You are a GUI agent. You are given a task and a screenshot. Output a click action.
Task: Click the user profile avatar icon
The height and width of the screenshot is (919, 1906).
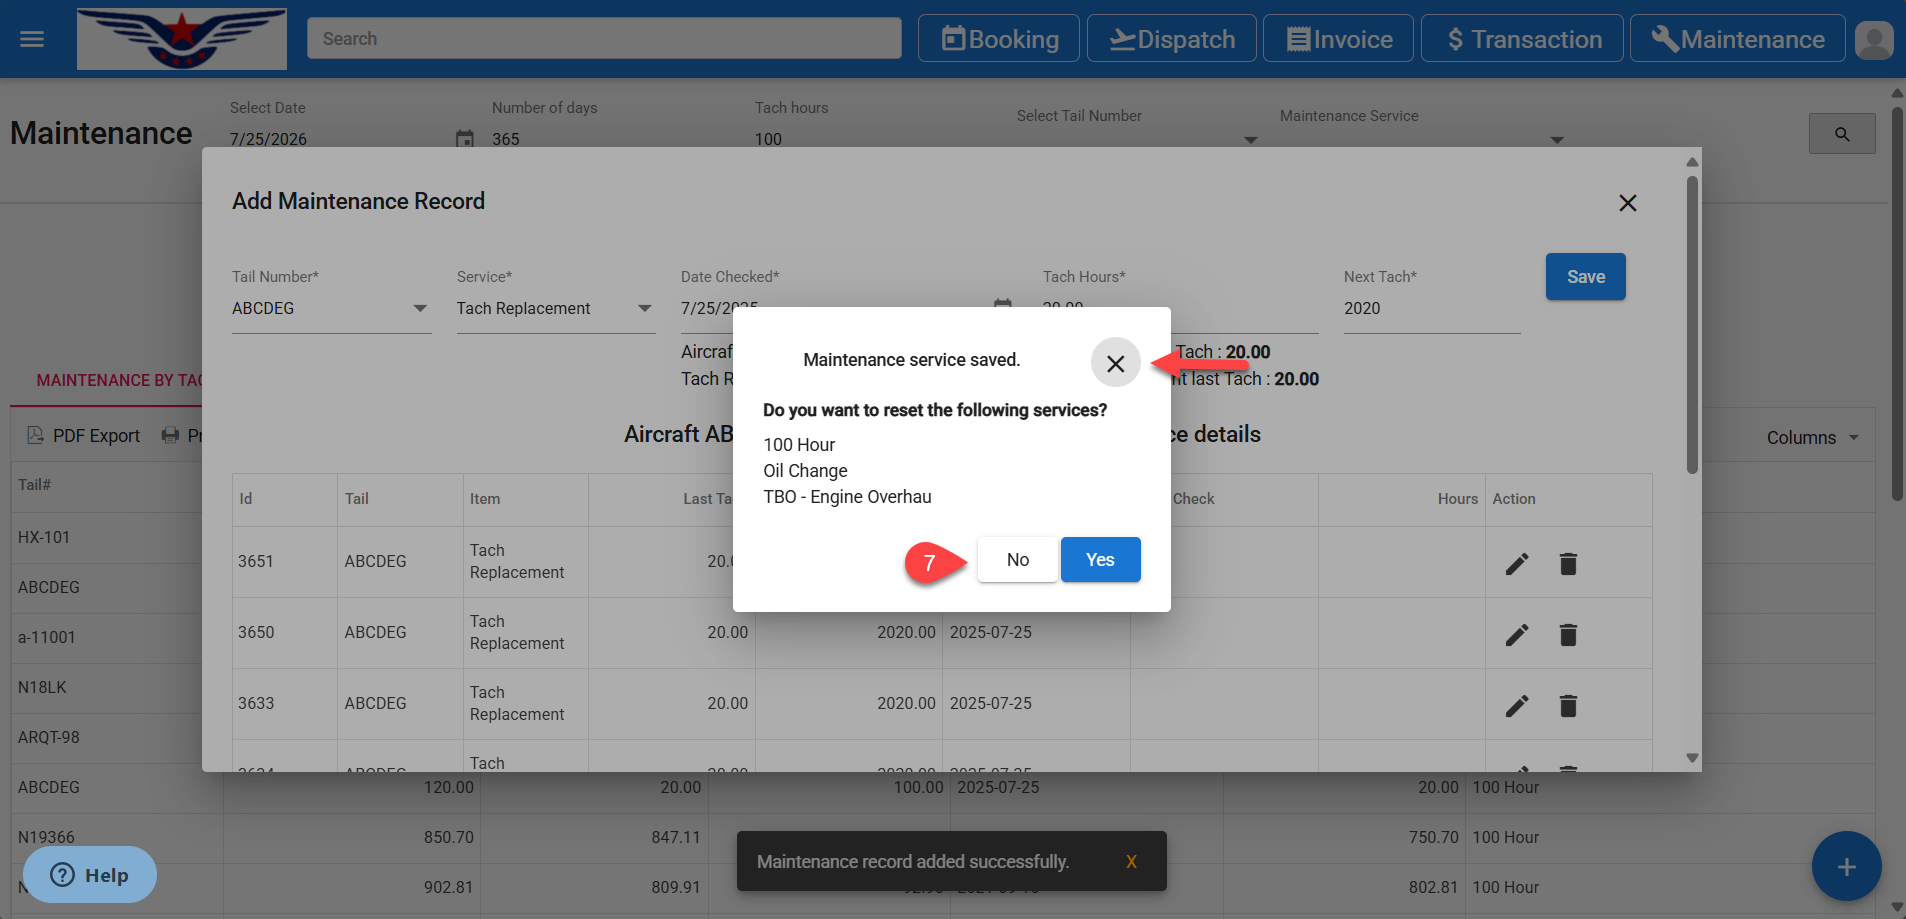[x=1873, y=40]
